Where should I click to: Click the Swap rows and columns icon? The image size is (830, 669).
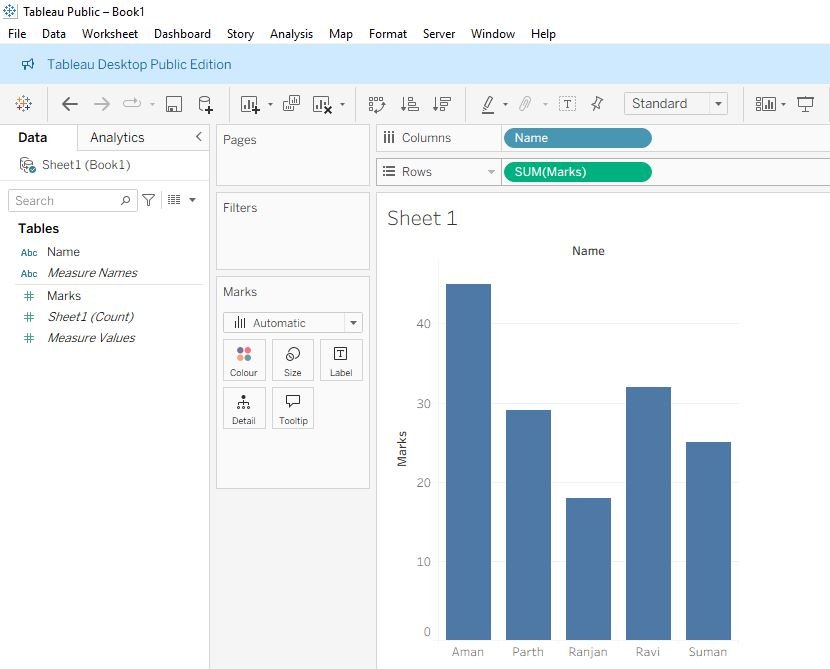coord(377,104)
